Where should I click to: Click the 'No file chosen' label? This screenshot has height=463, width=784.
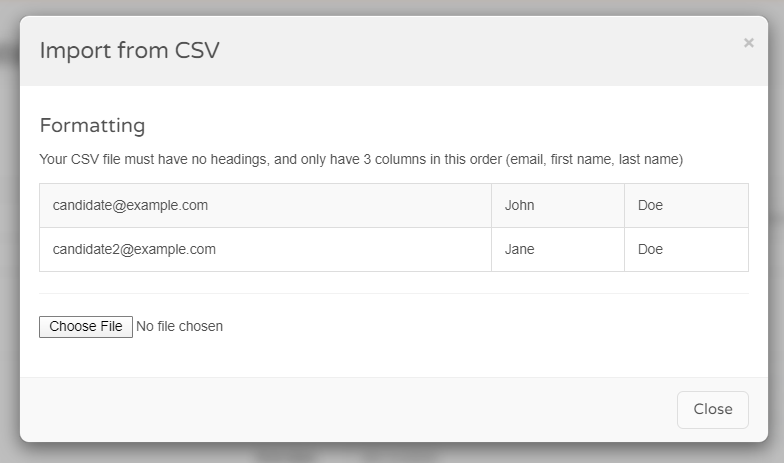(180, 326)
